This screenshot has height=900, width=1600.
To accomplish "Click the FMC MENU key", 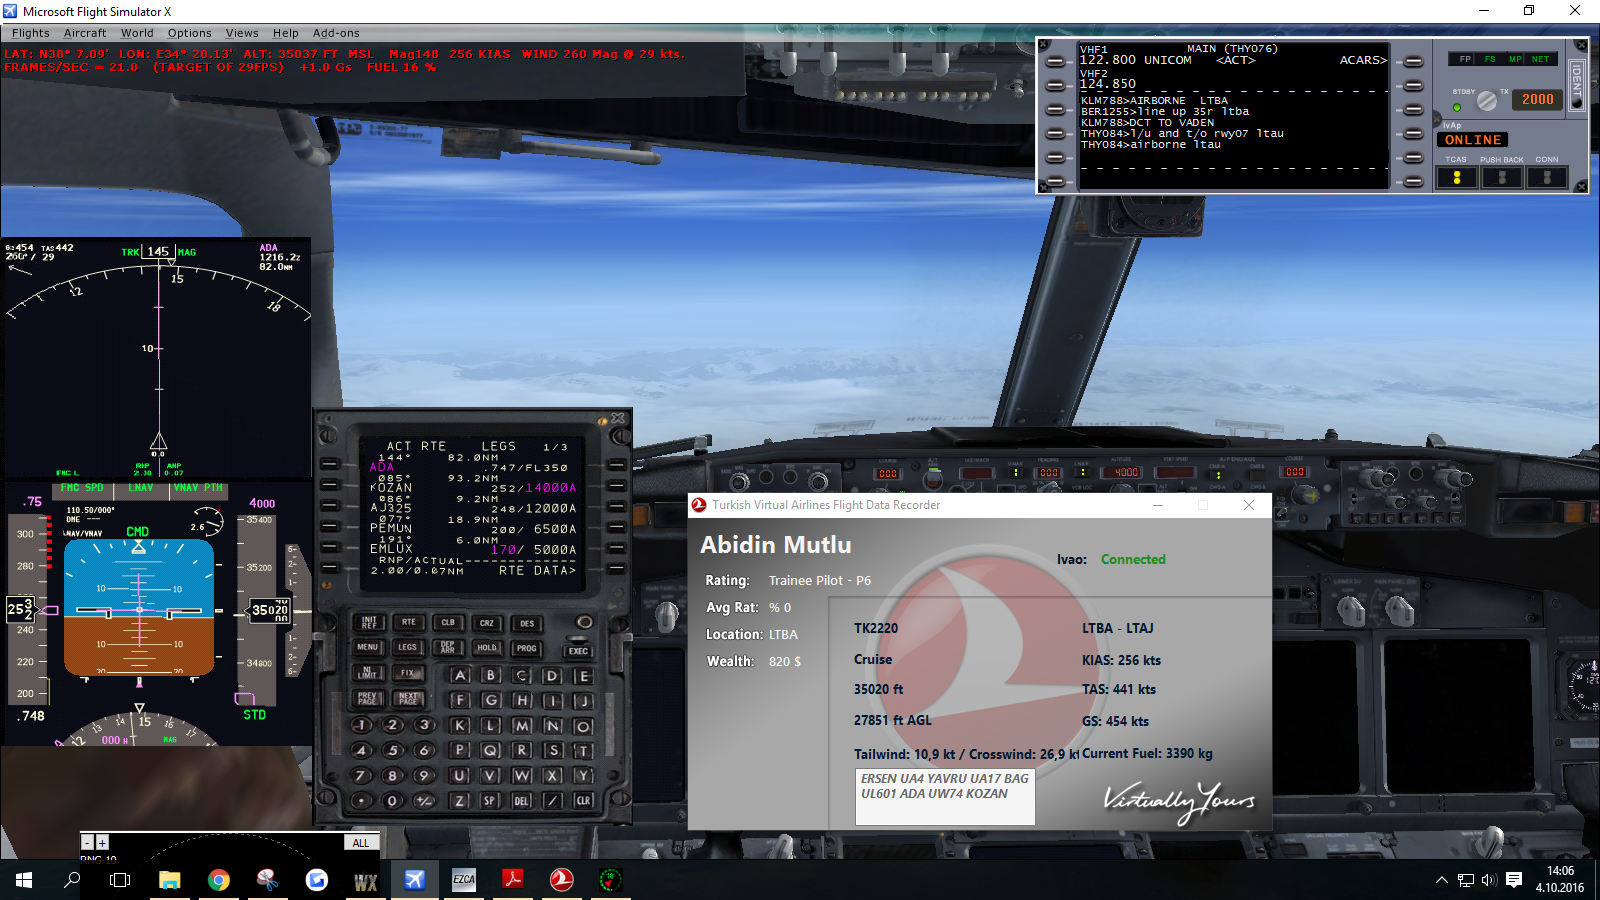I will pyautogui.click(x=368, y=647).
